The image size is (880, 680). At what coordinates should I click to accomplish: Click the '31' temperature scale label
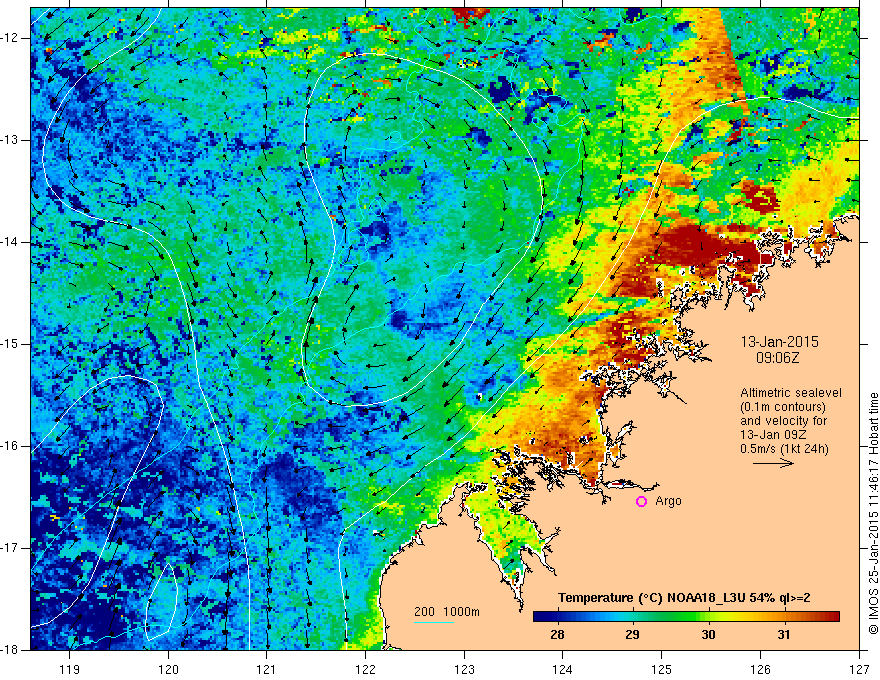click(x=784, y=635)
